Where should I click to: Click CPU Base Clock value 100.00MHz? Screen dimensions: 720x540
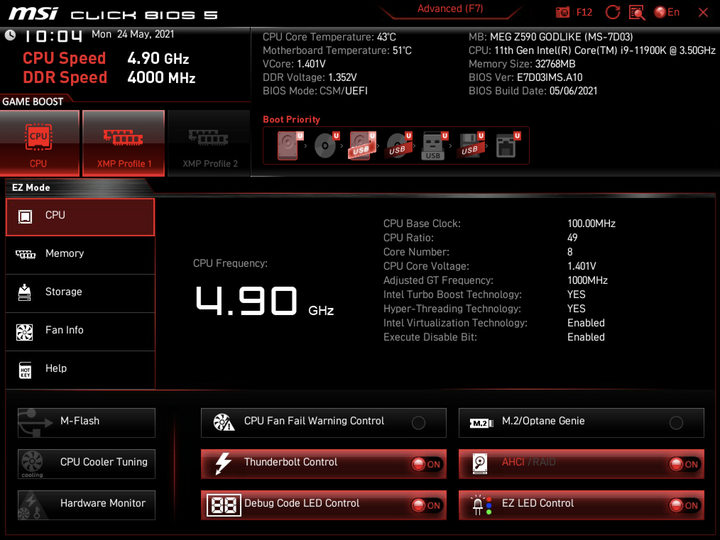pos(591,224)
